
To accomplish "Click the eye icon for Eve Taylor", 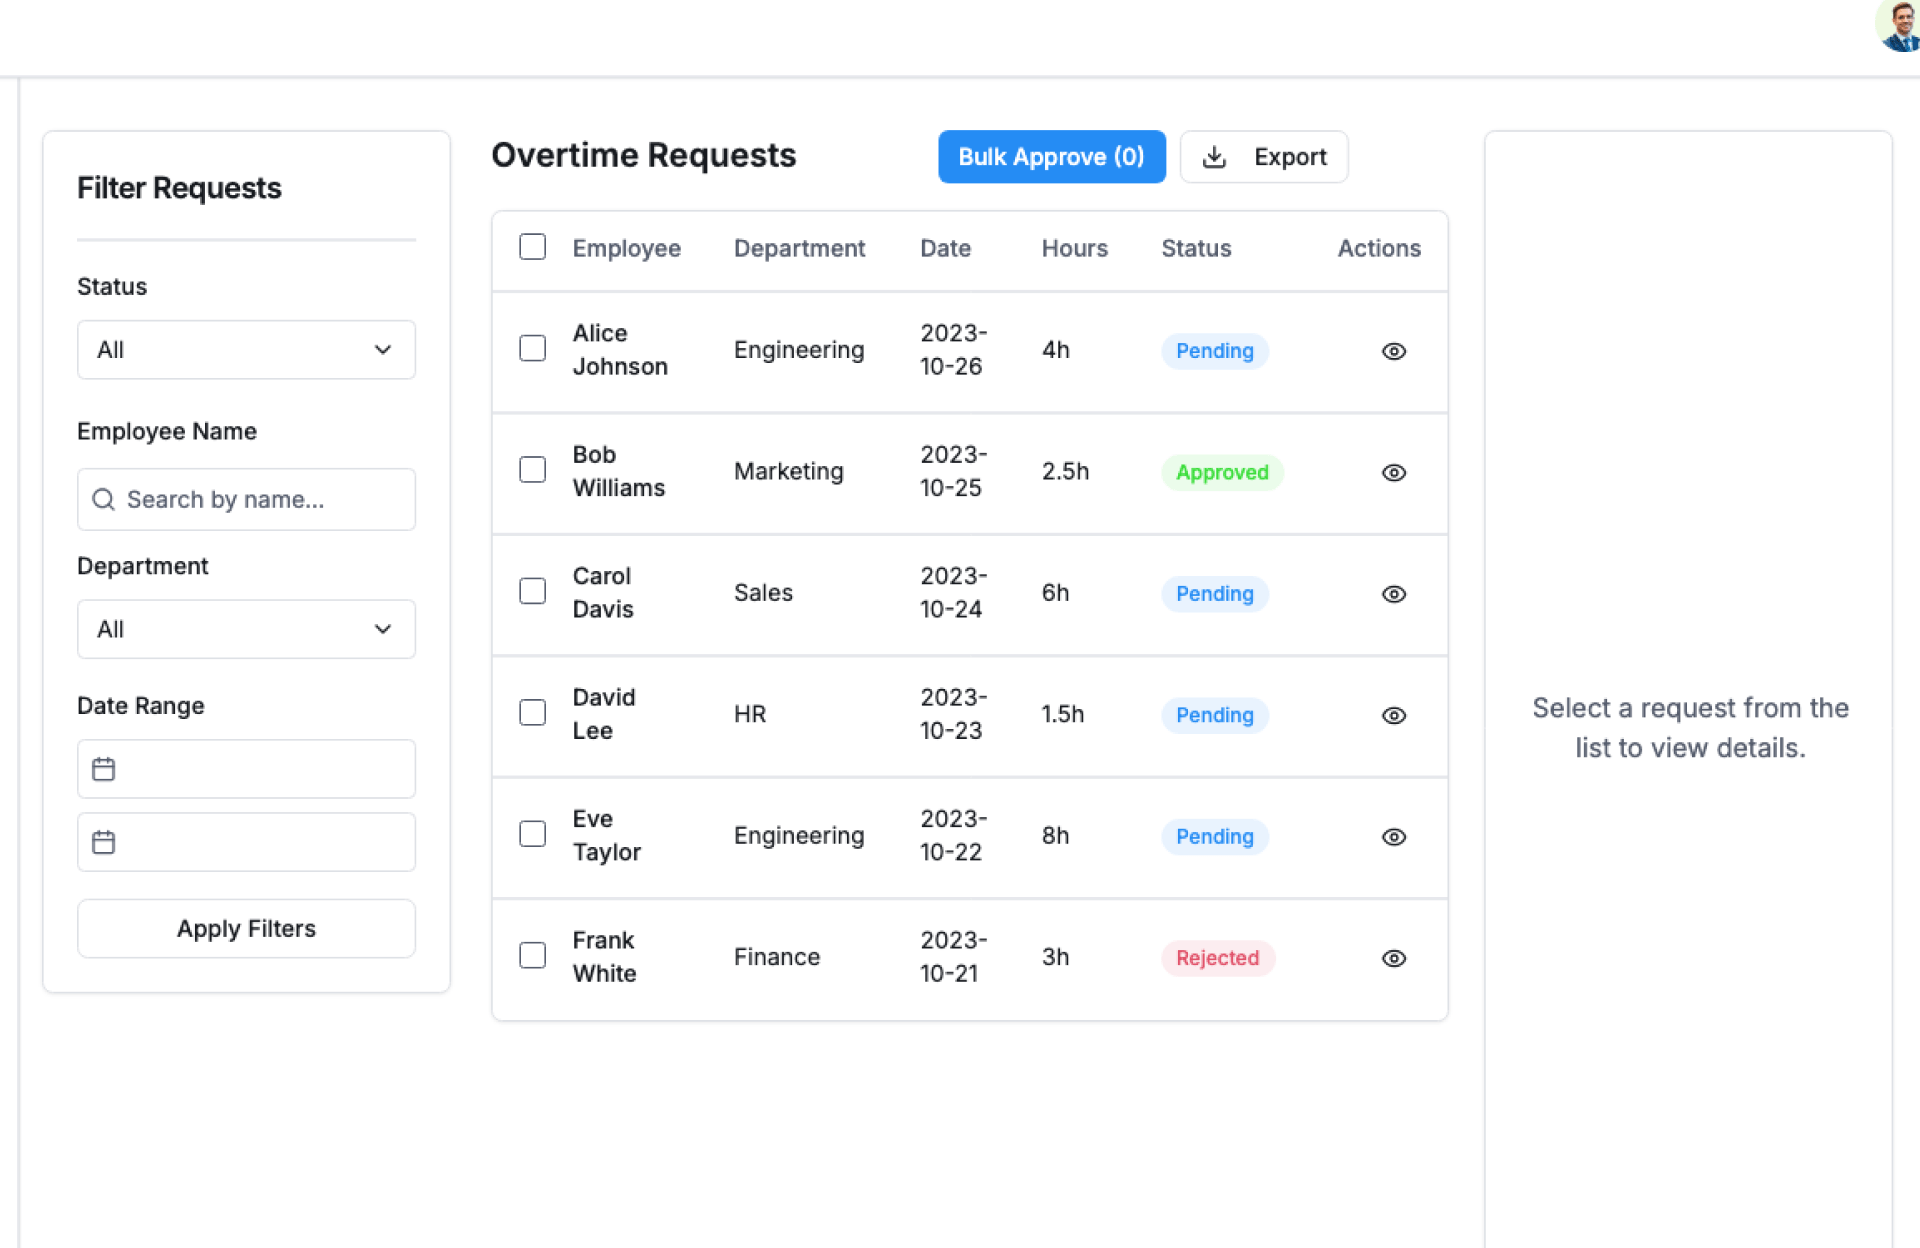I will coord(1393,837).
